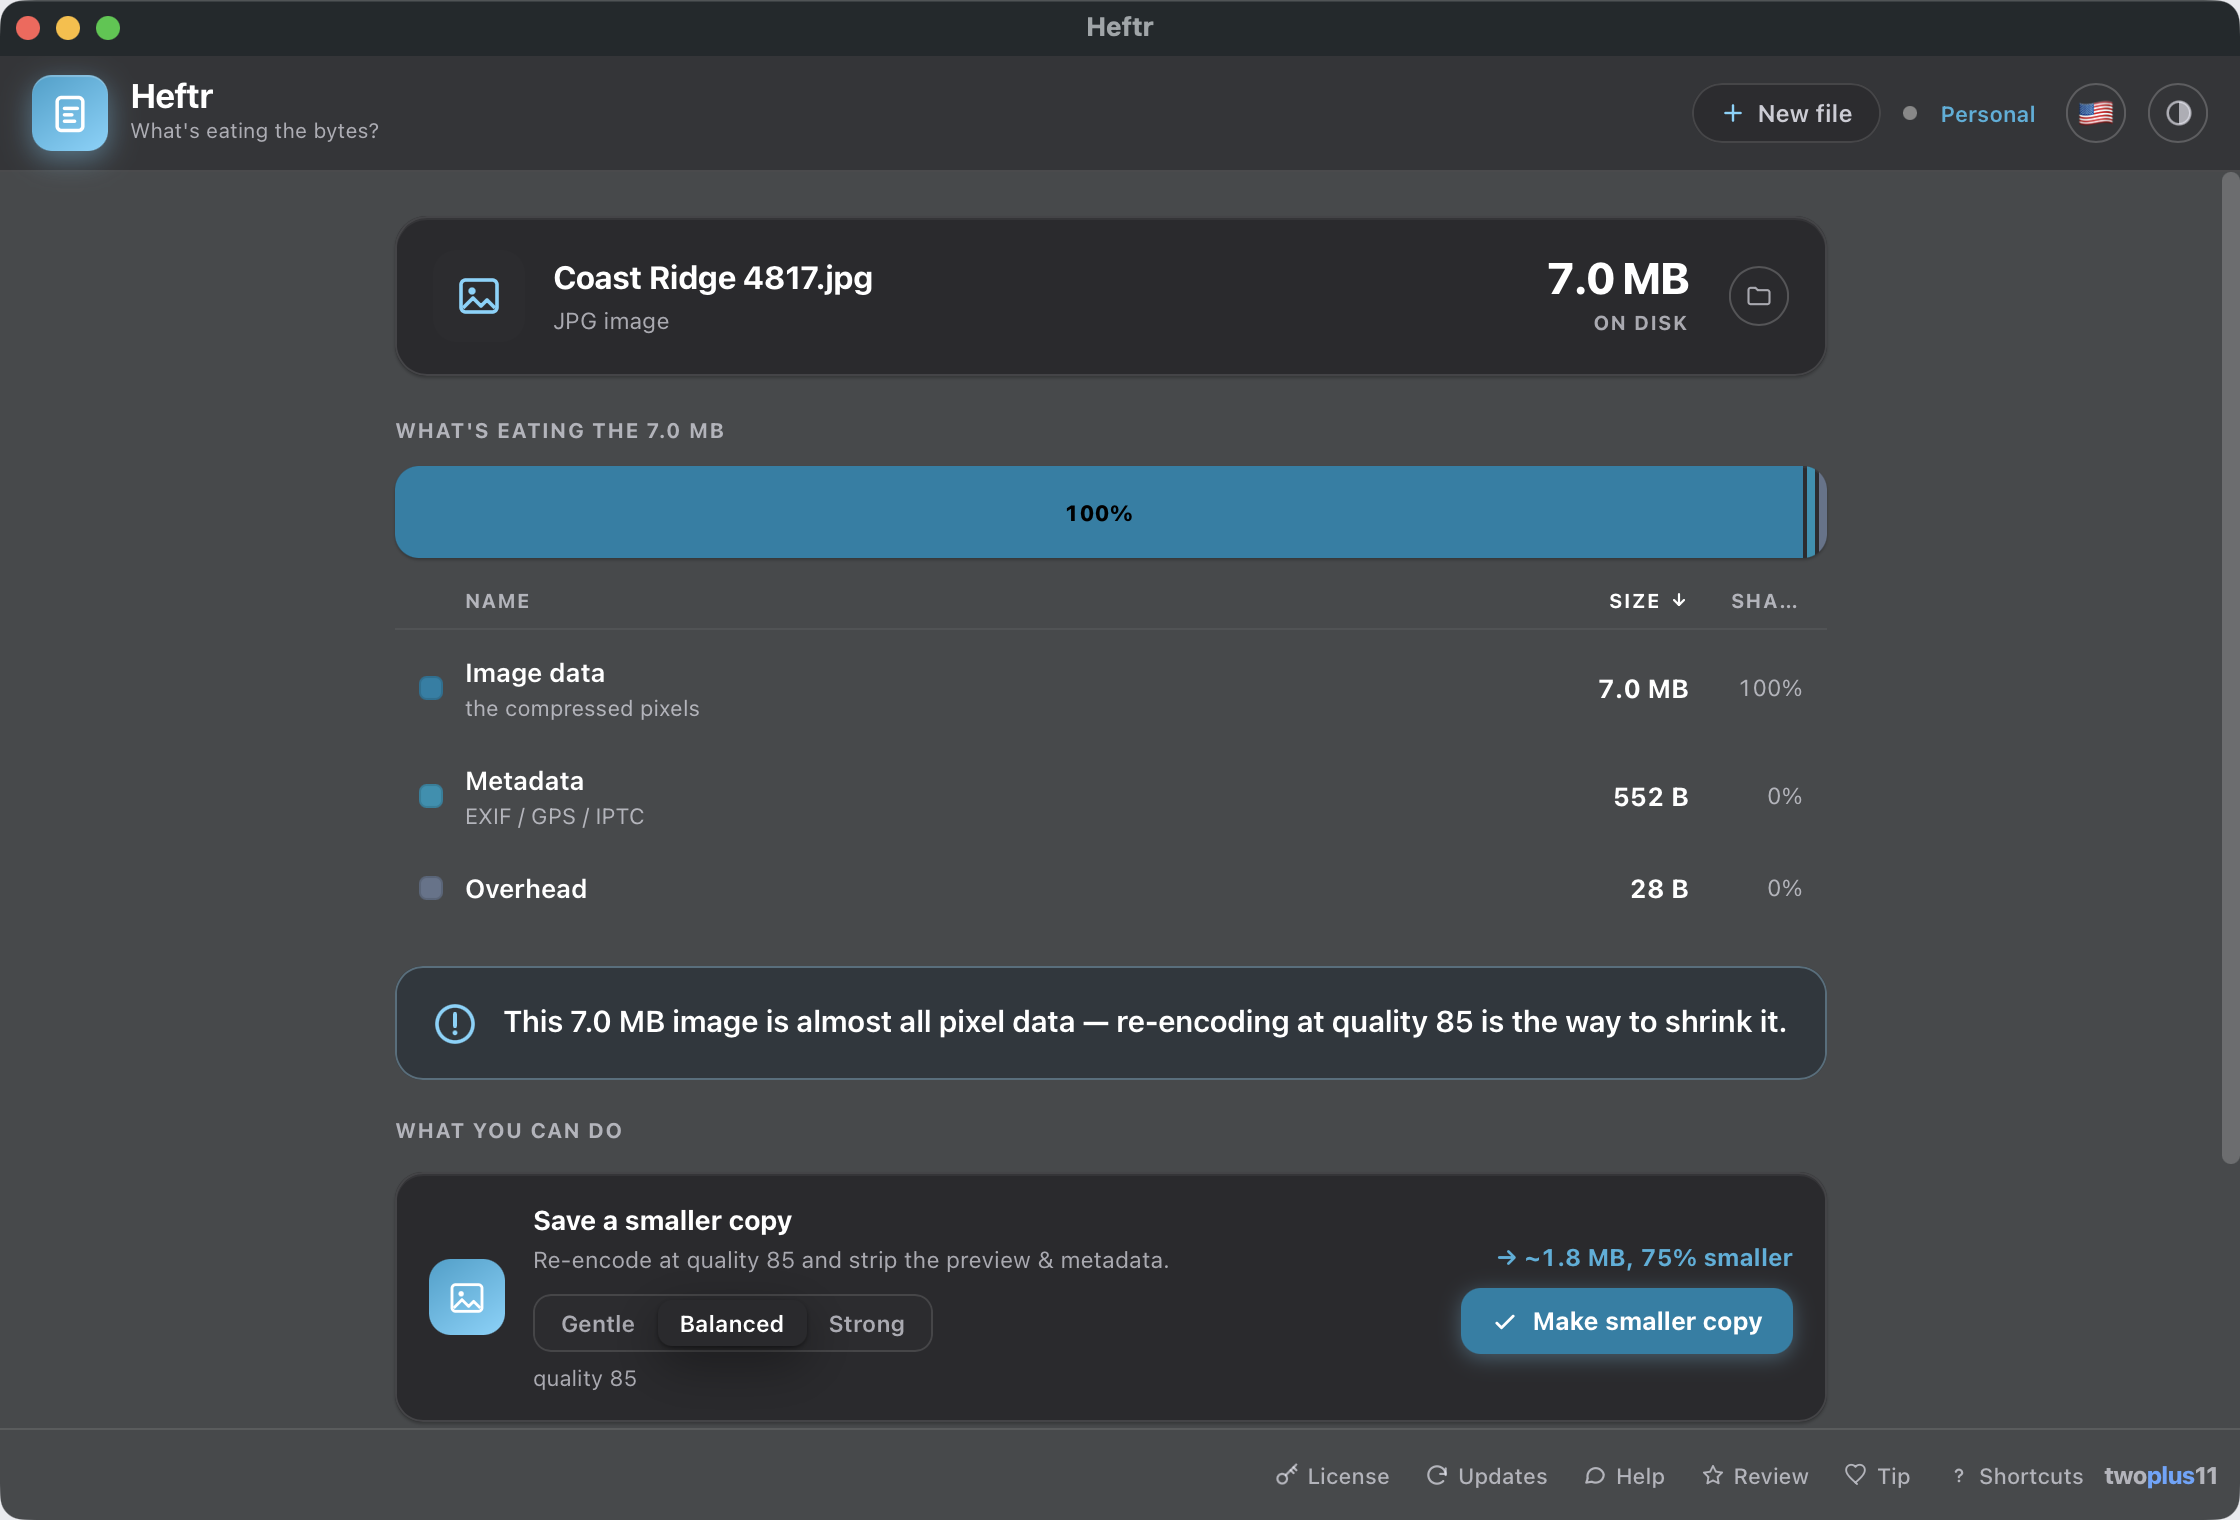The width and height of the screenshot is (2240, 1520).
Task: Click the JPG image file type icon
Action: [479, 296]
